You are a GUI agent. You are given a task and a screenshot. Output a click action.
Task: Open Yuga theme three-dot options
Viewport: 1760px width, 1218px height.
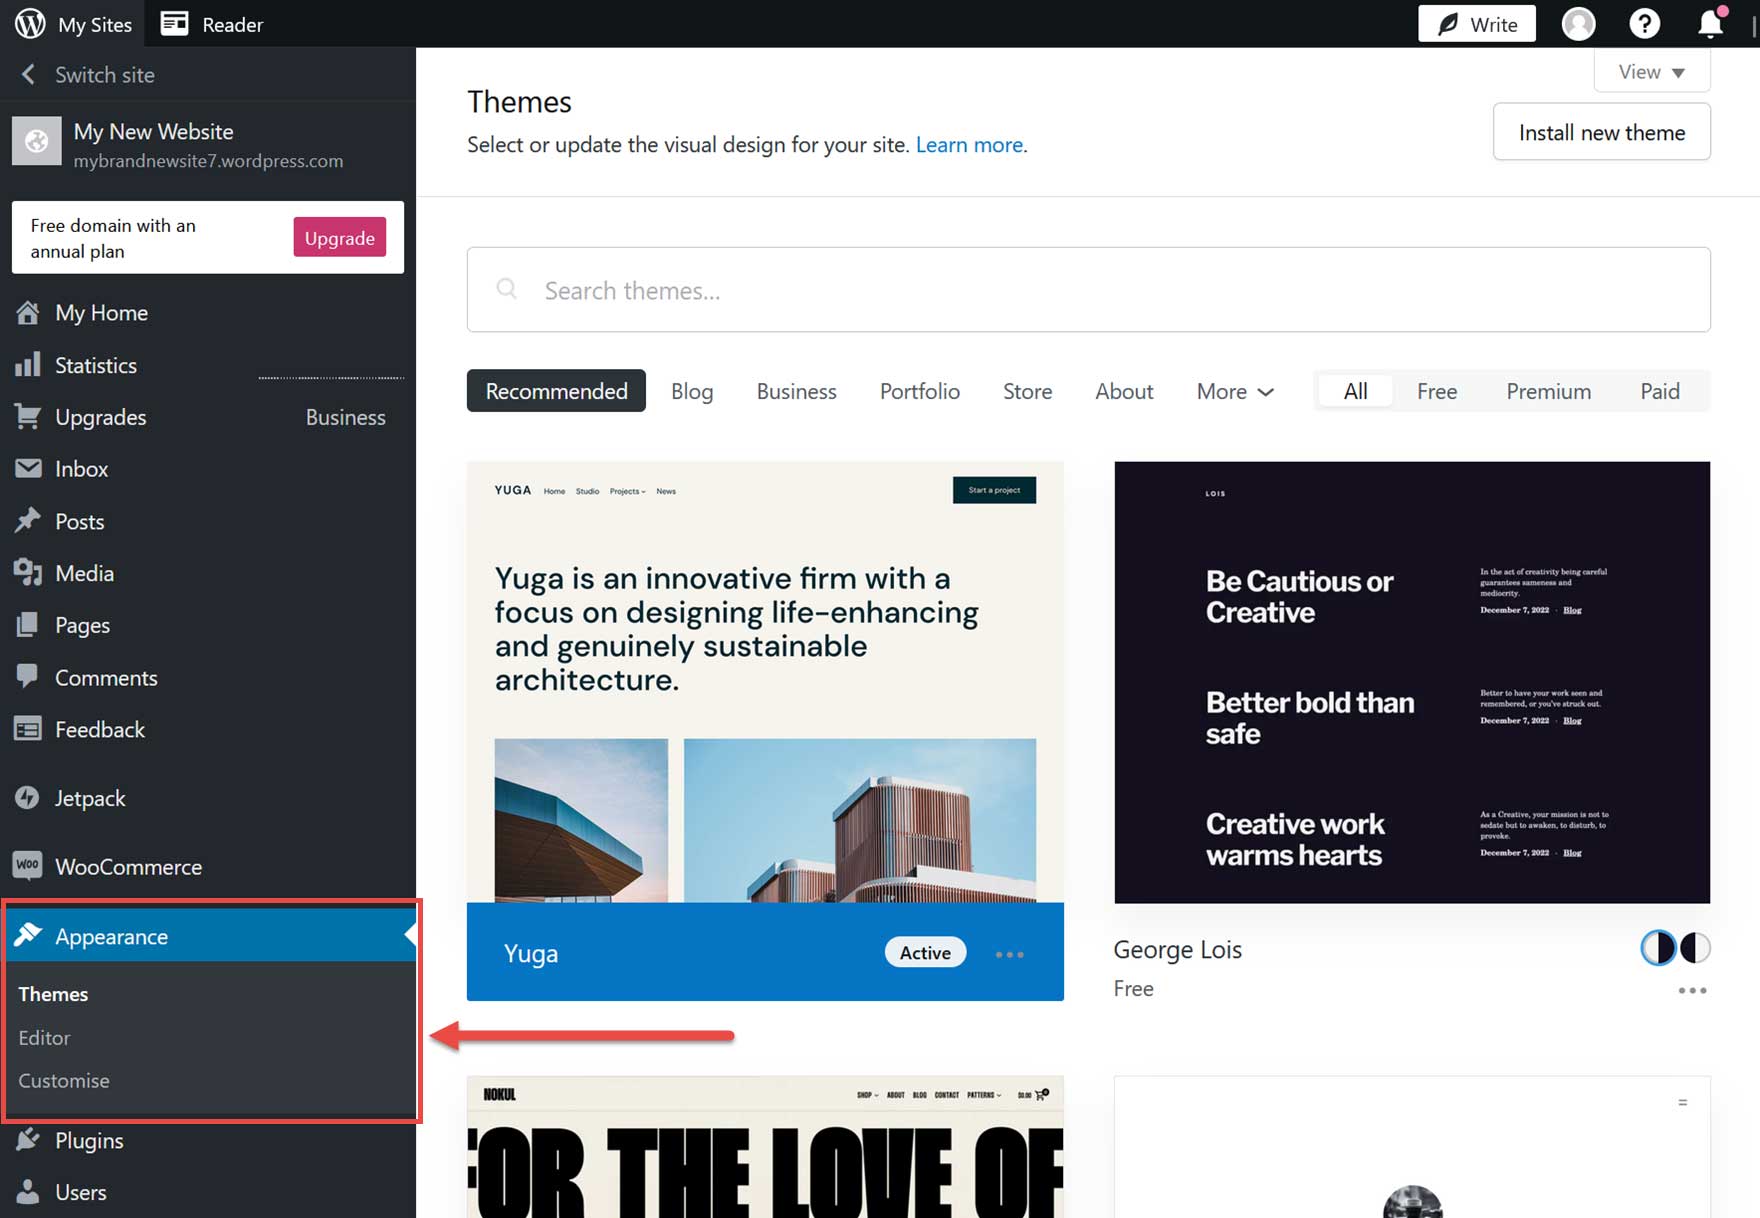click(x=1009, y=954)
